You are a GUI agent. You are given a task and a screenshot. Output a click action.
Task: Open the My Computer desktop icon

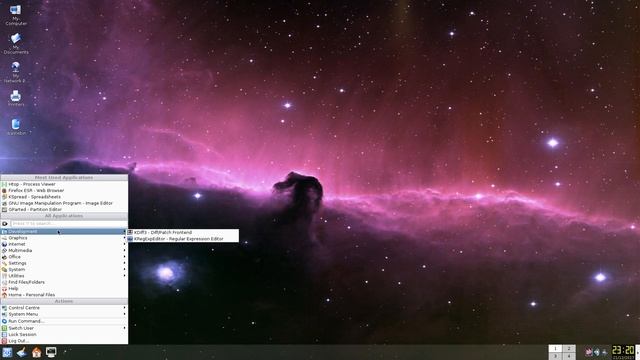[x=16, y=15]
